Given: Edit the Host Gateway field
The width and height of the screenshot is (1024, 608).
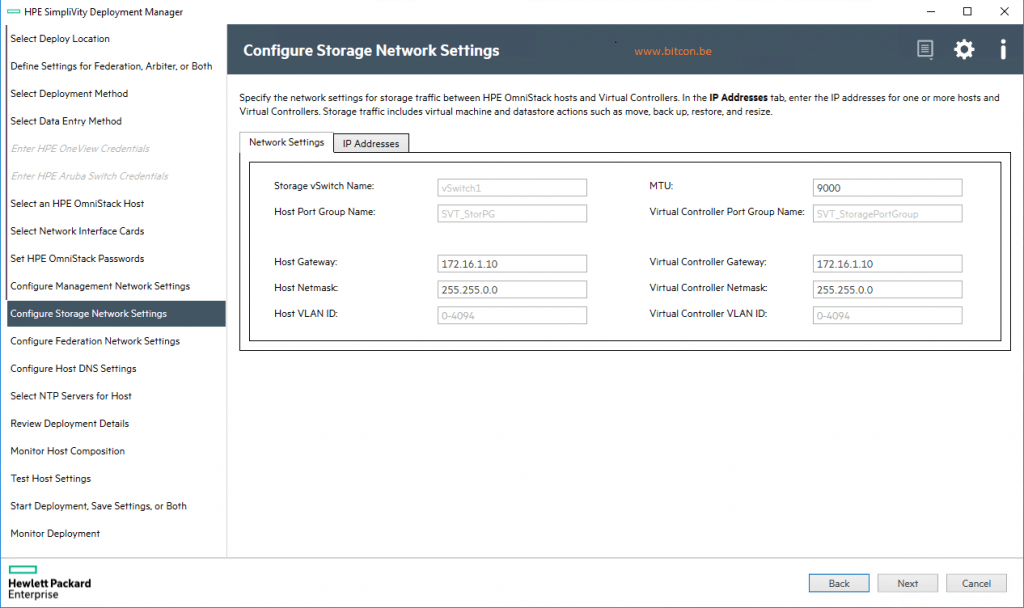Looking at the screenshot, I should coord(512,263).
